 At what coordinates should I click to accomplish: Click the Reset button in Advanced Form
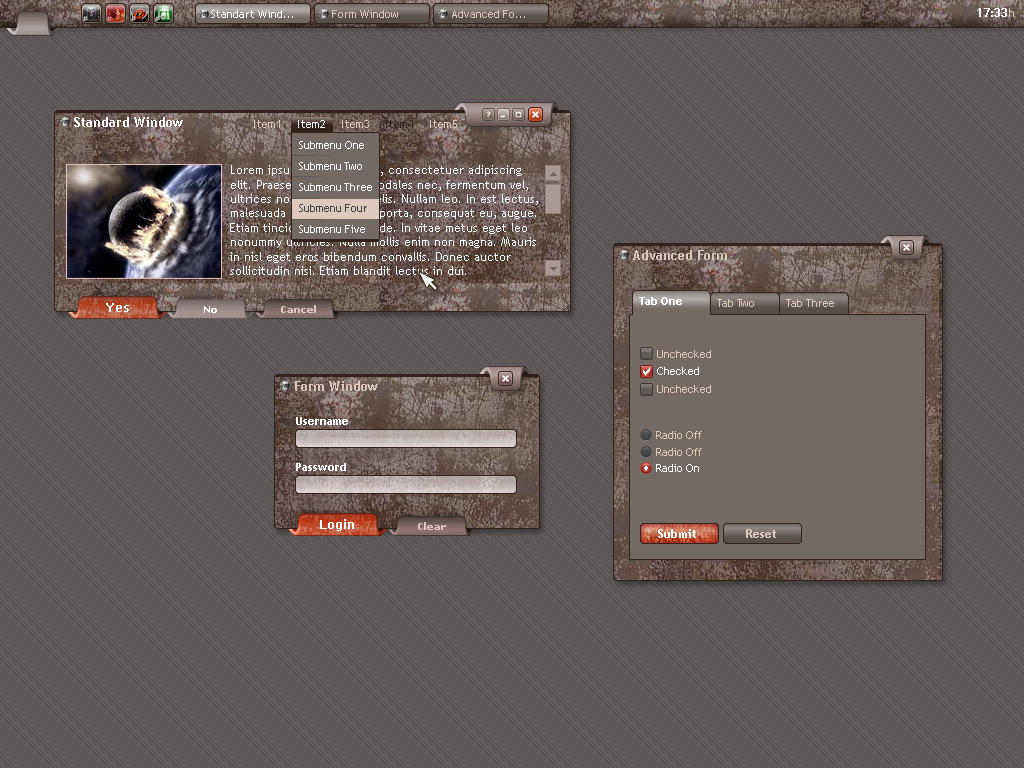(761, 534)
